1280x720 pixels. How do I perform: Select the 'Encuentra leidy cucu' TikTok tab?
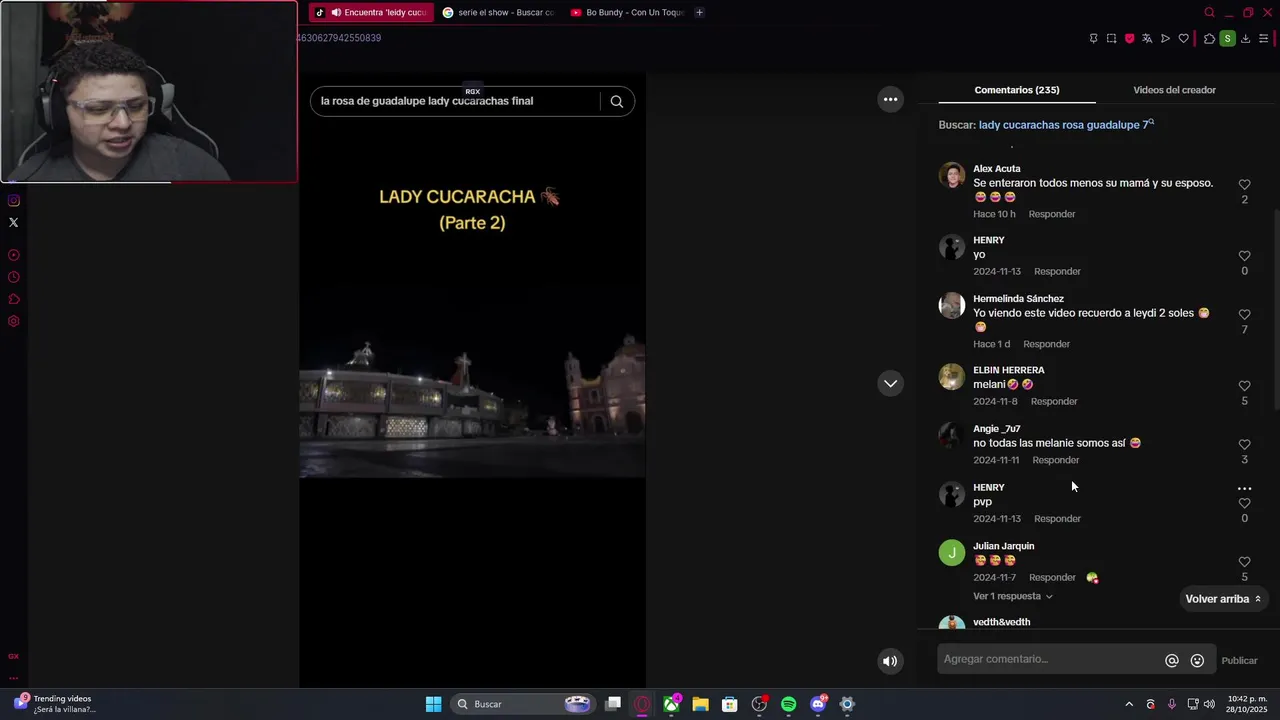[x=370, y=12]
